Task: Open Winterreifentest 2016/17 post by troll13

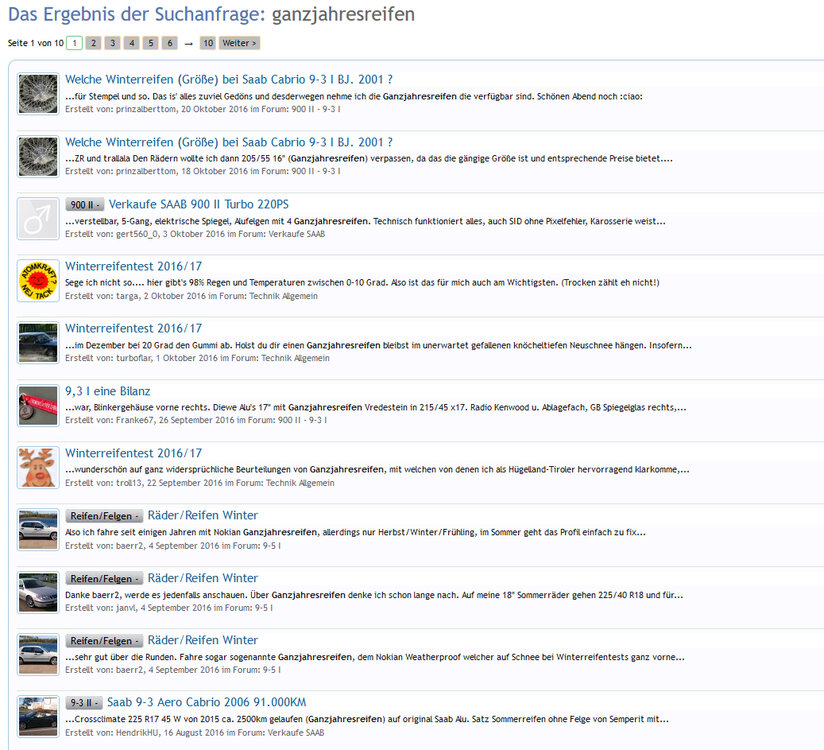Action: click(133, 453)
